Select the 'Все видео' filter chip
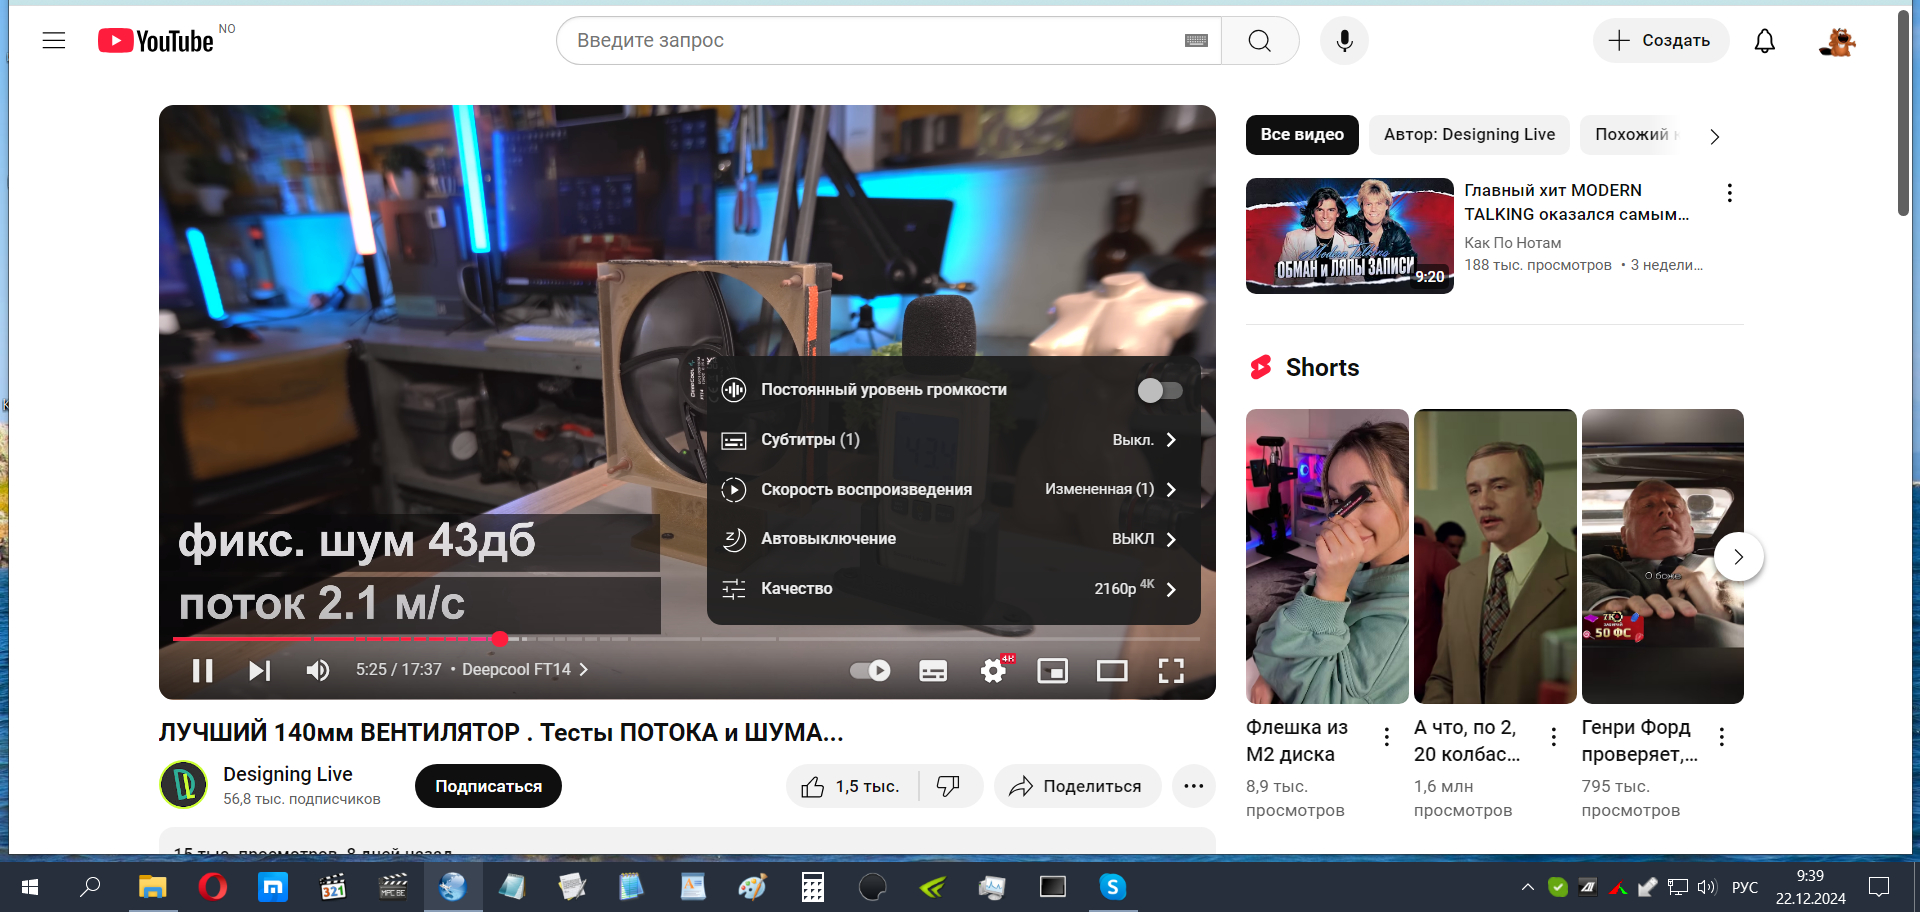 point(1302,135)
